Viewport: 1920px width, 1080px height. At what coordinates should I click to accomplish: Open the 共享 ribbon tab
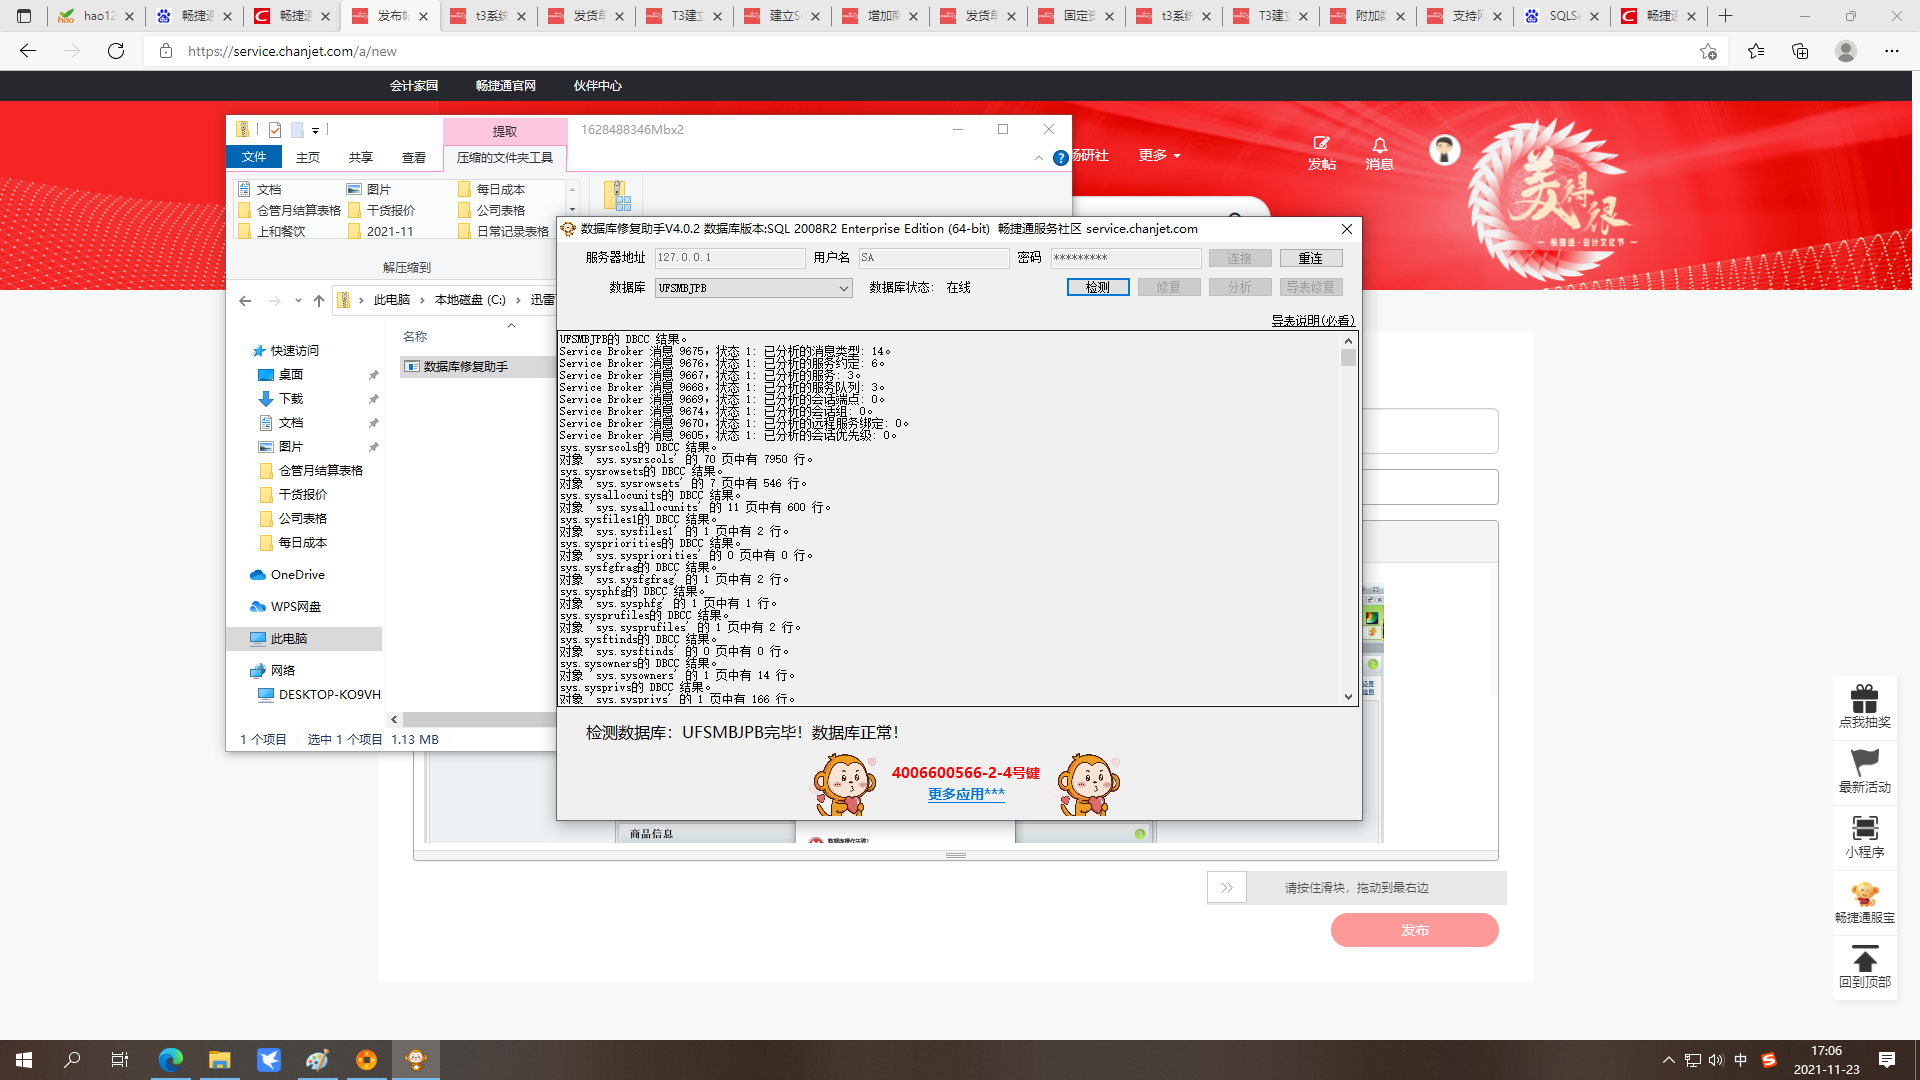tap(361, 157)
